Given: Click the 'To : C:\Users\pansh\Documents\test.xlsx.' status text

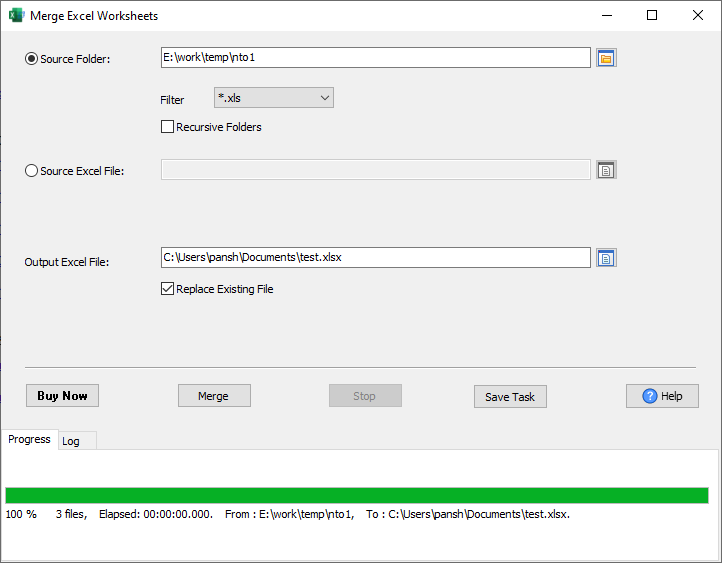Looking at the screenshot, I should coord(468,514).
